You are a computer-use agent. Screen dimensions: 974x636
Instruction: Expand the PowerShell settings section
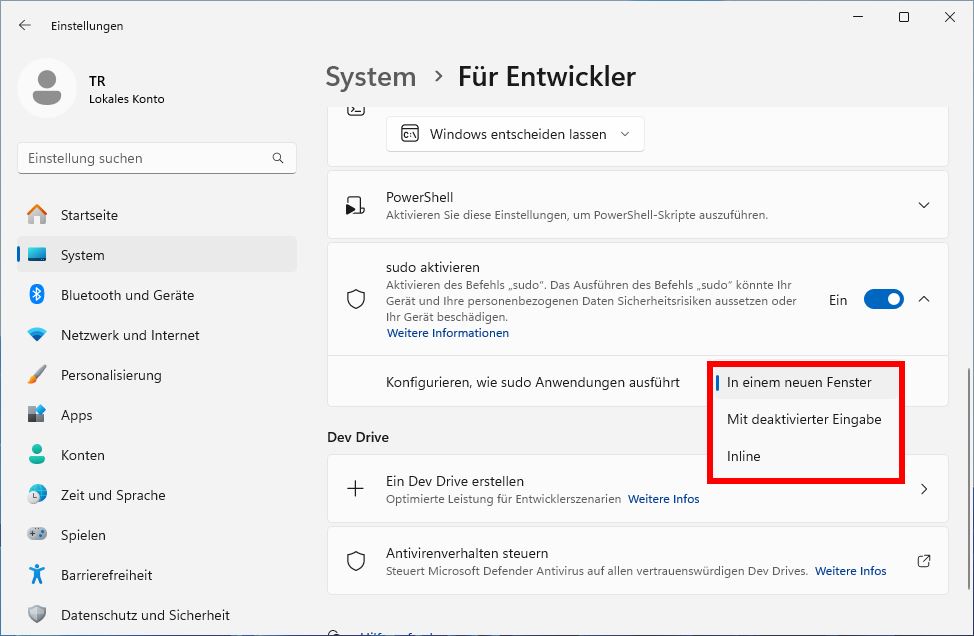924,205
